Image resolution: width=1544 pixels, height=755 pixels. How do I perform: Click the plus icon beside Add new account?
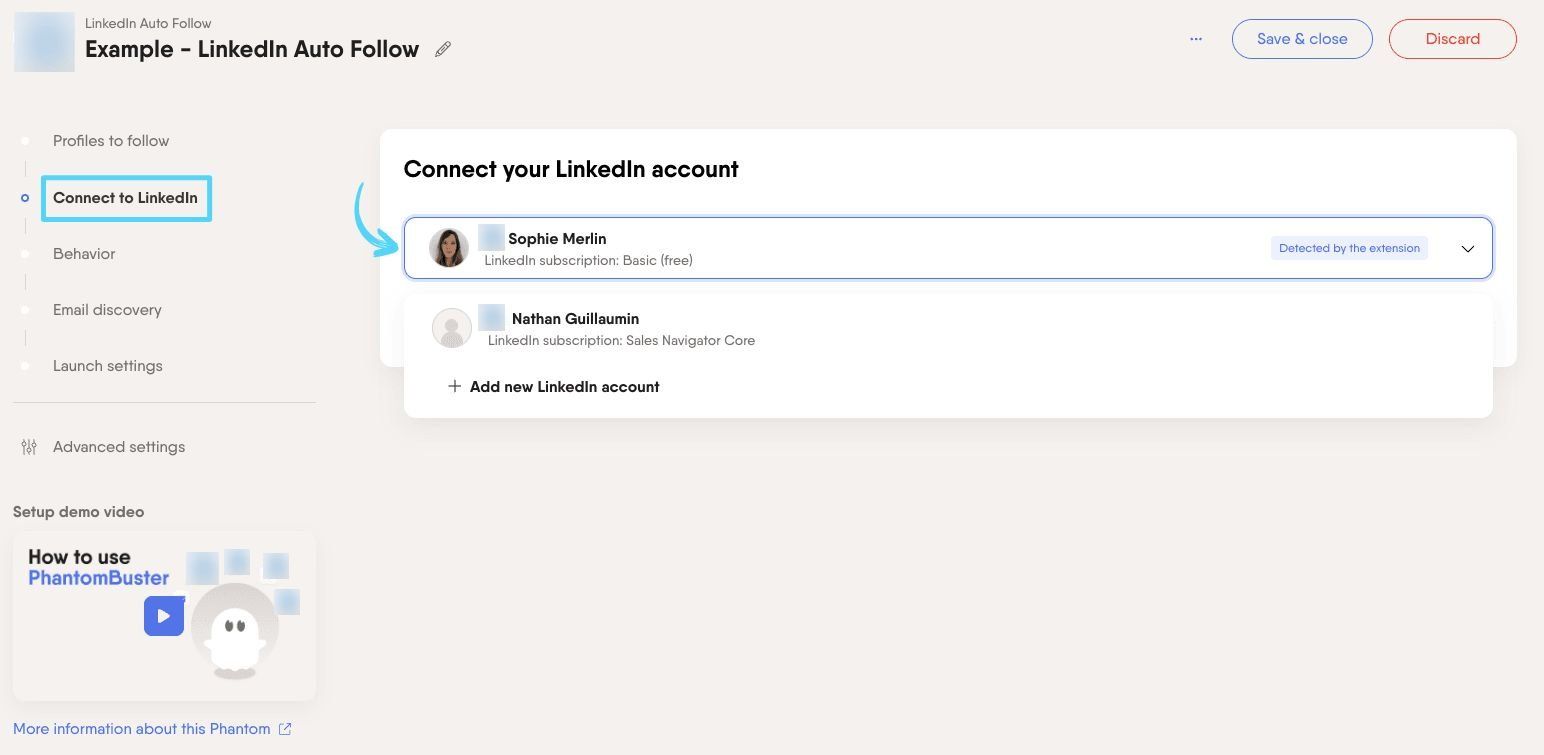tap(454, 386)
